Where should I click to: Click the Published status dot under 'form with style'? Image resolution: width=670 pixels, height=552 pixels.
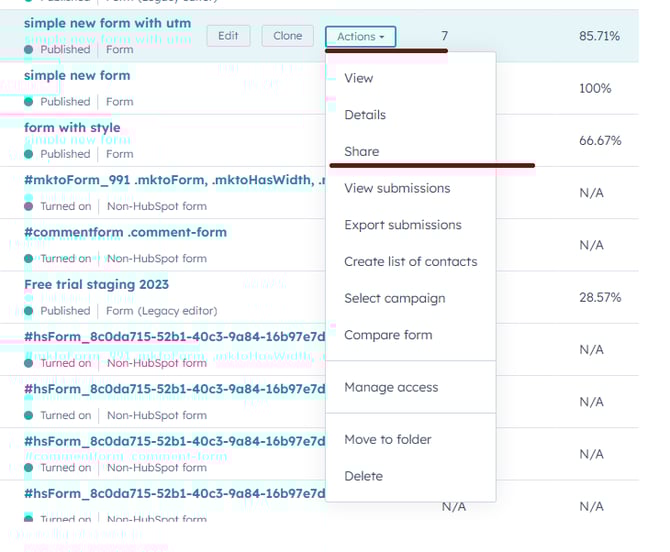click(x=29, y=154)
